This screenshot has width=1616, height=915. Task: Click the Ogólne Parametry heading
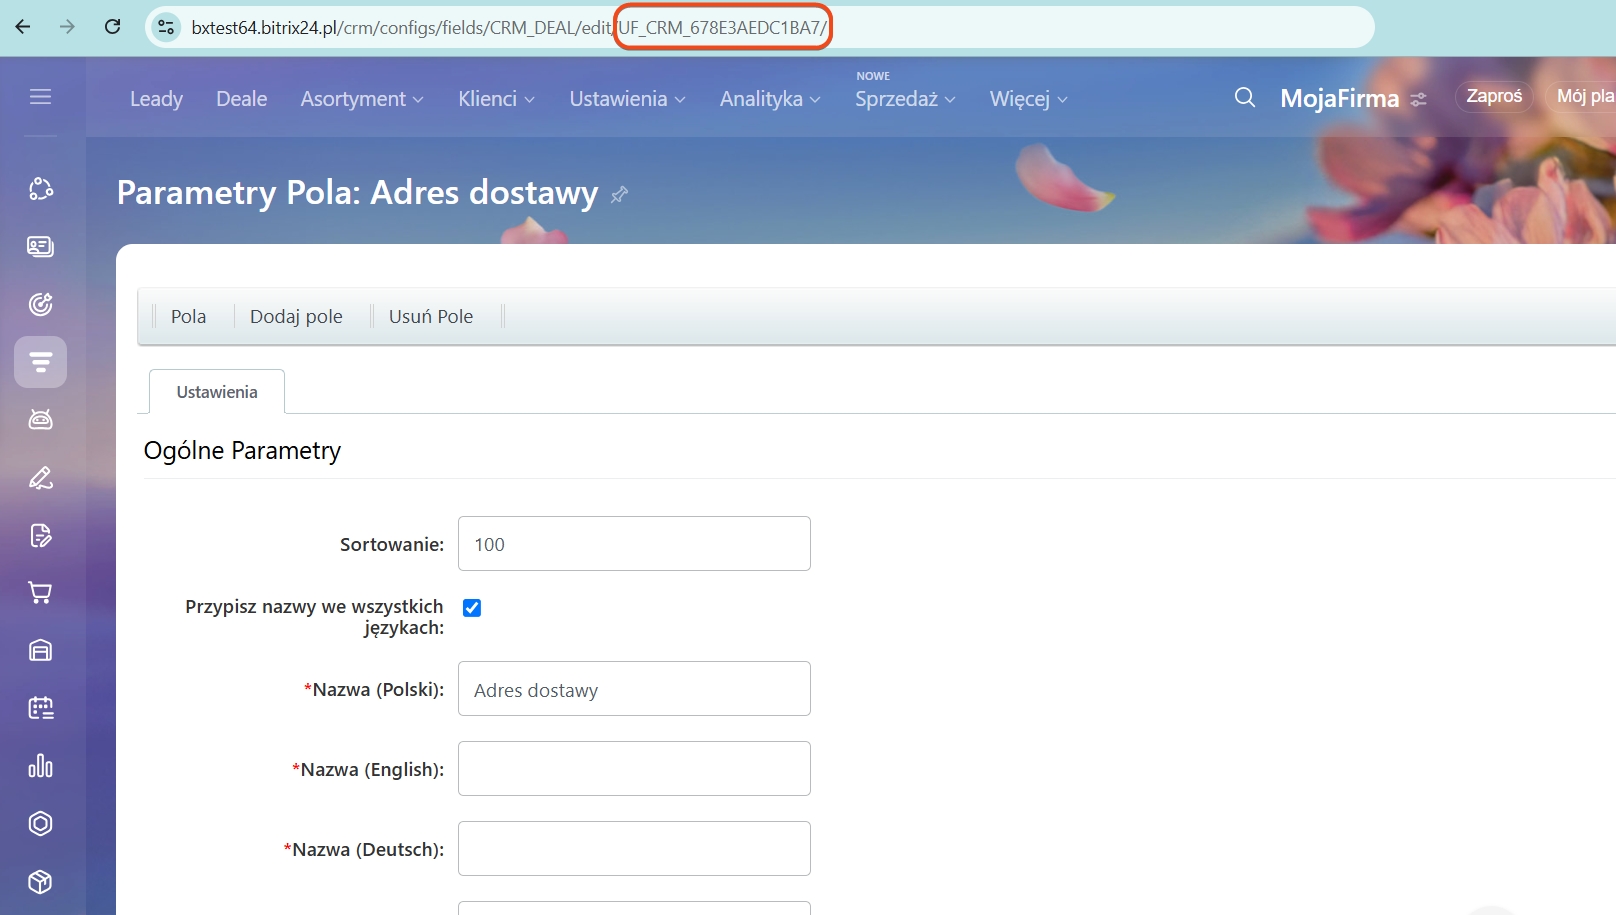242,451
